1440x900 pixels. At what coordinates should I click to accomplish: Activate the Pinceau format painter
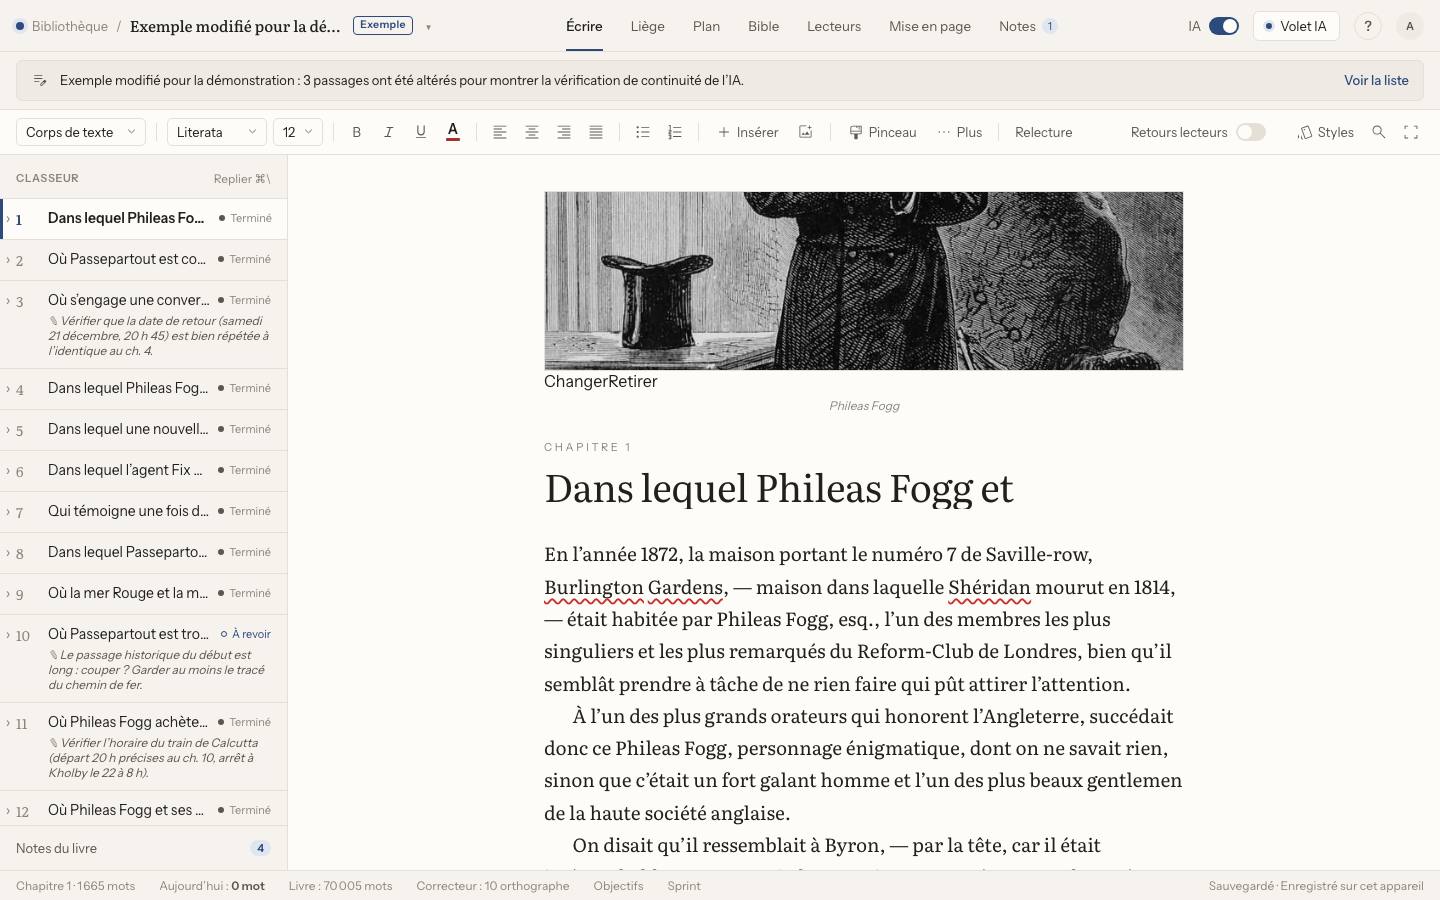[x=883, y=132]
